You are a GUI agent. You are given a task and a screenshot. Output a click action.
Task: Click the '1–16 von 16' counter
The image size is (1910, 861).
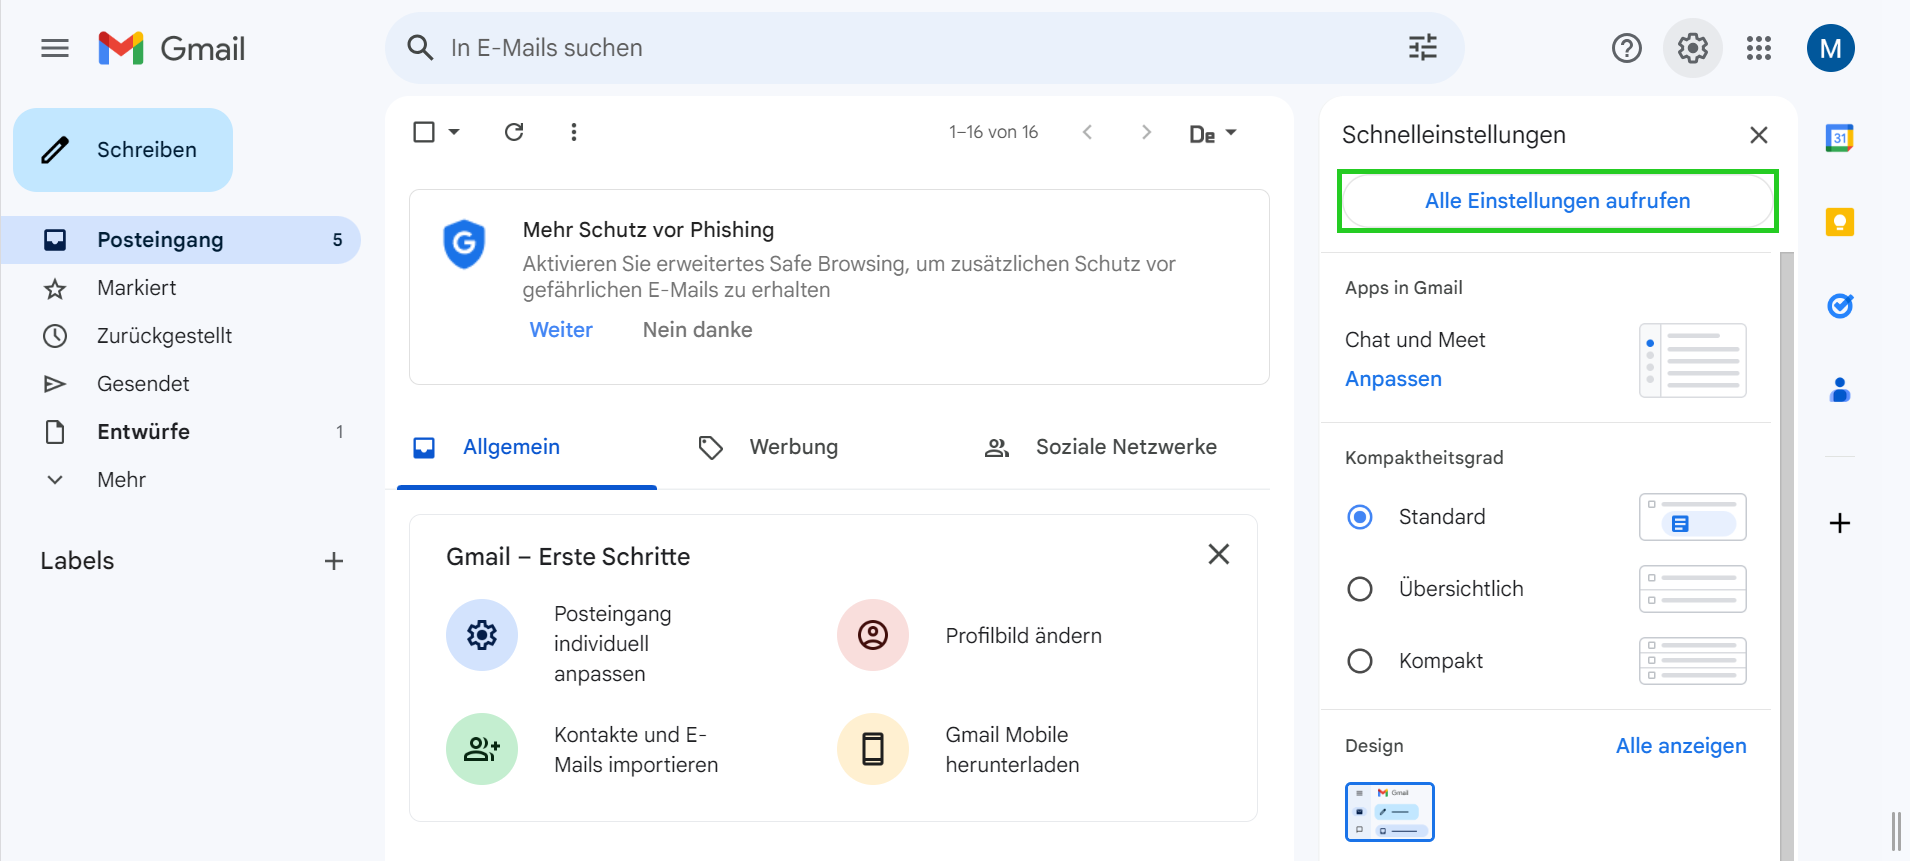tap(993, 132)
